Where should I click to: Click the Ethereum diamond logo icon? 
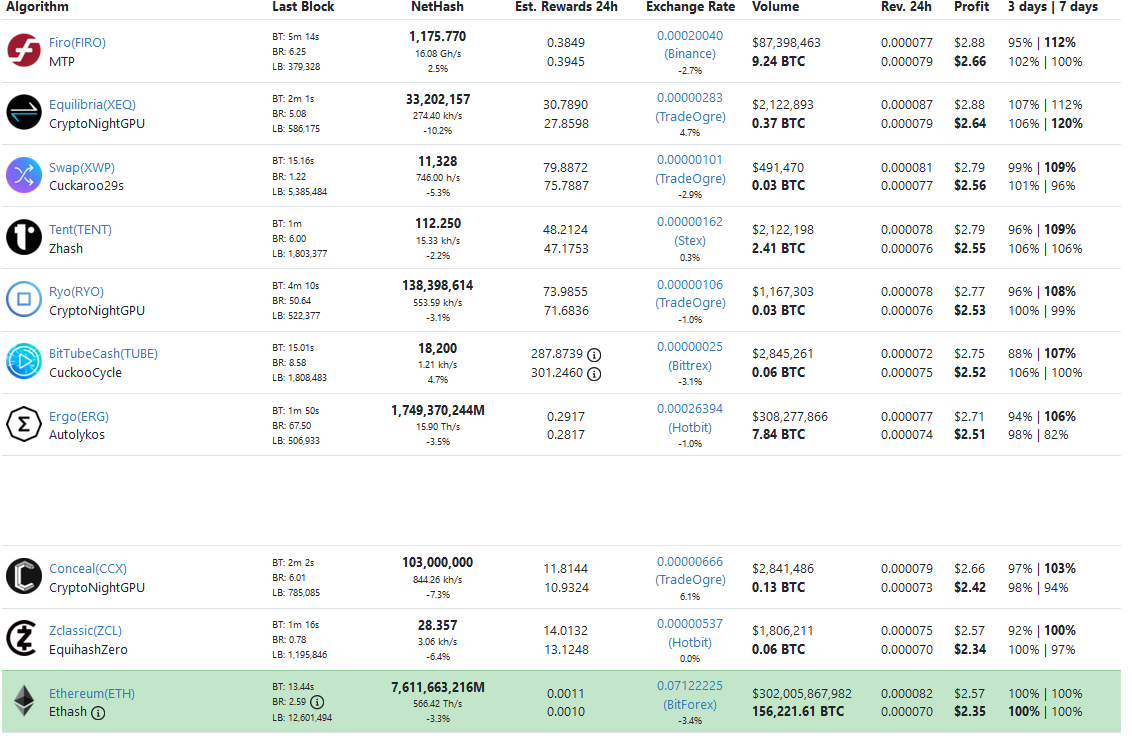pyautogui.click(x=24, y=701)
